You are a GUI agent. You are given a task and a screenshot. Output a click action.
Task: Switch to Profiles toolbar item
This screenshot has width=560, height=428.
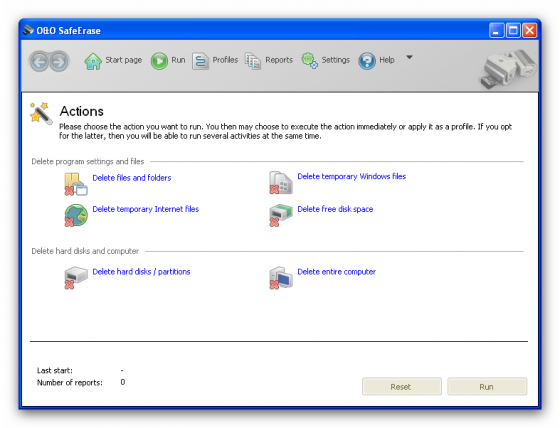point(225,60)
